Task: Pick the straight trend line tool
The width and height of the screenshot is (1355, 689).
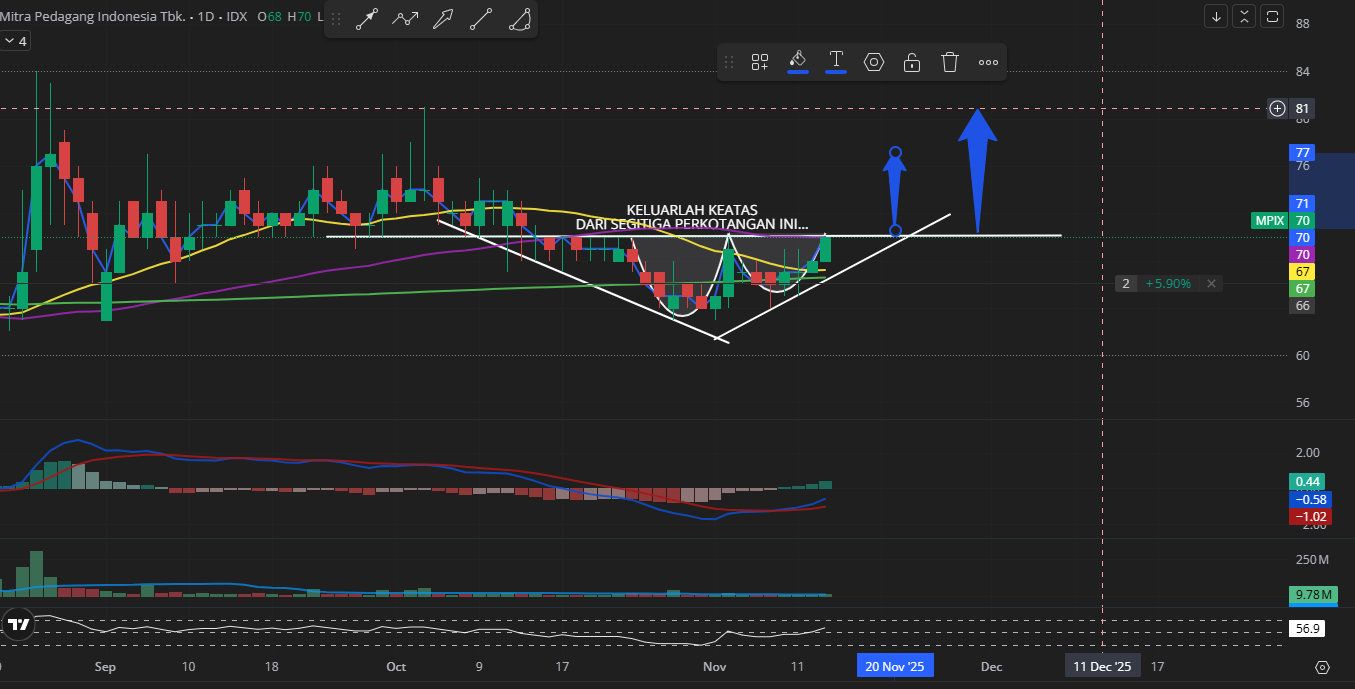Action: (481, 19)
